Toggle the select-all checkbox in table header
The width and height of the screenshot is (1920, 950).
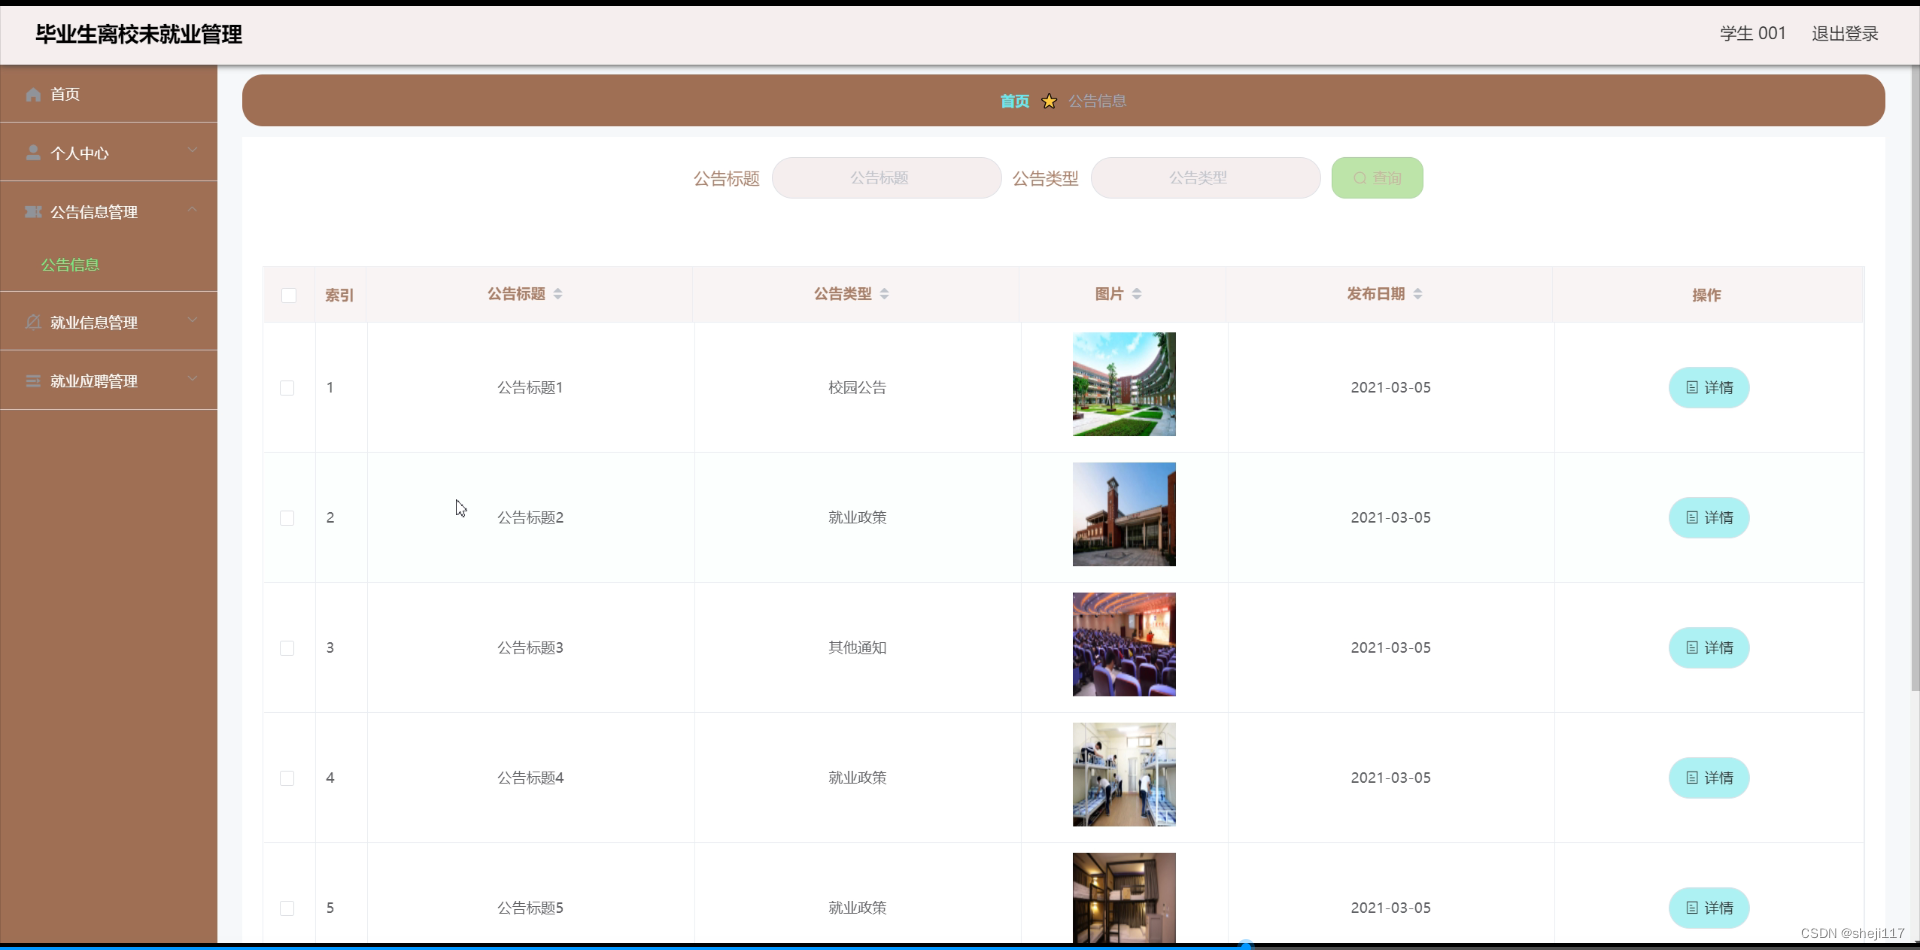click(x=288, y=295)
